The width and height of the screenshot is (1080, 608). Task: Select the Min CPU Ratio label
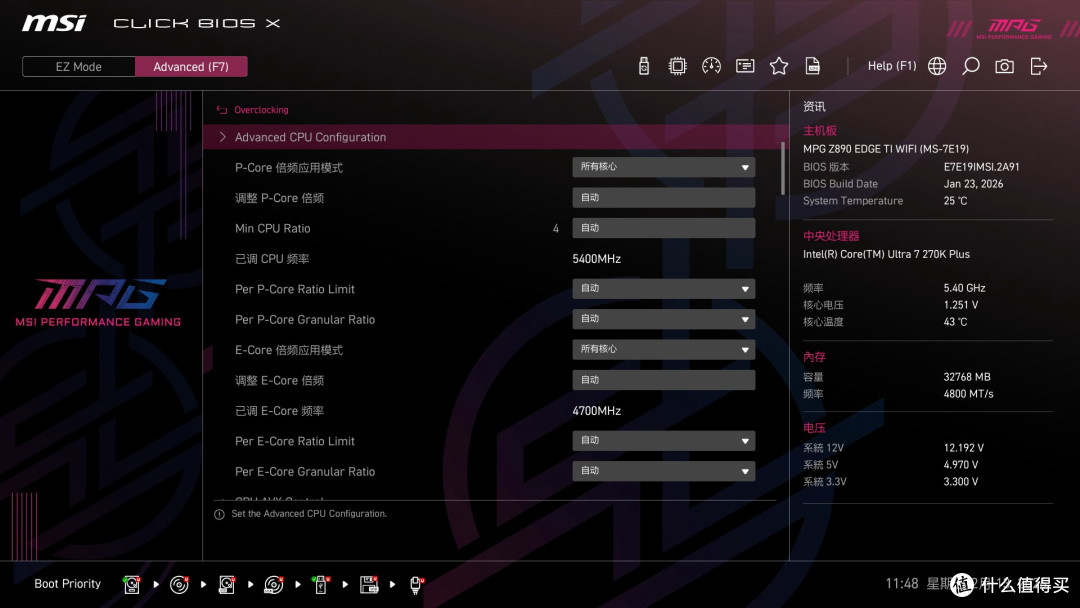(273, 229)
